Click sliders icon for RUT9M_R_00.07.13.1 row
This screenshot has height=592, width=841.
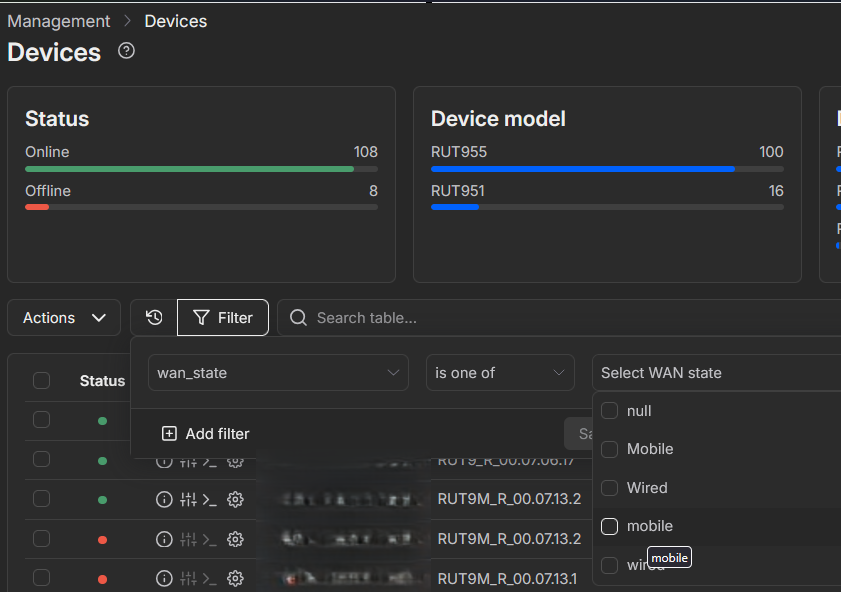188,578
